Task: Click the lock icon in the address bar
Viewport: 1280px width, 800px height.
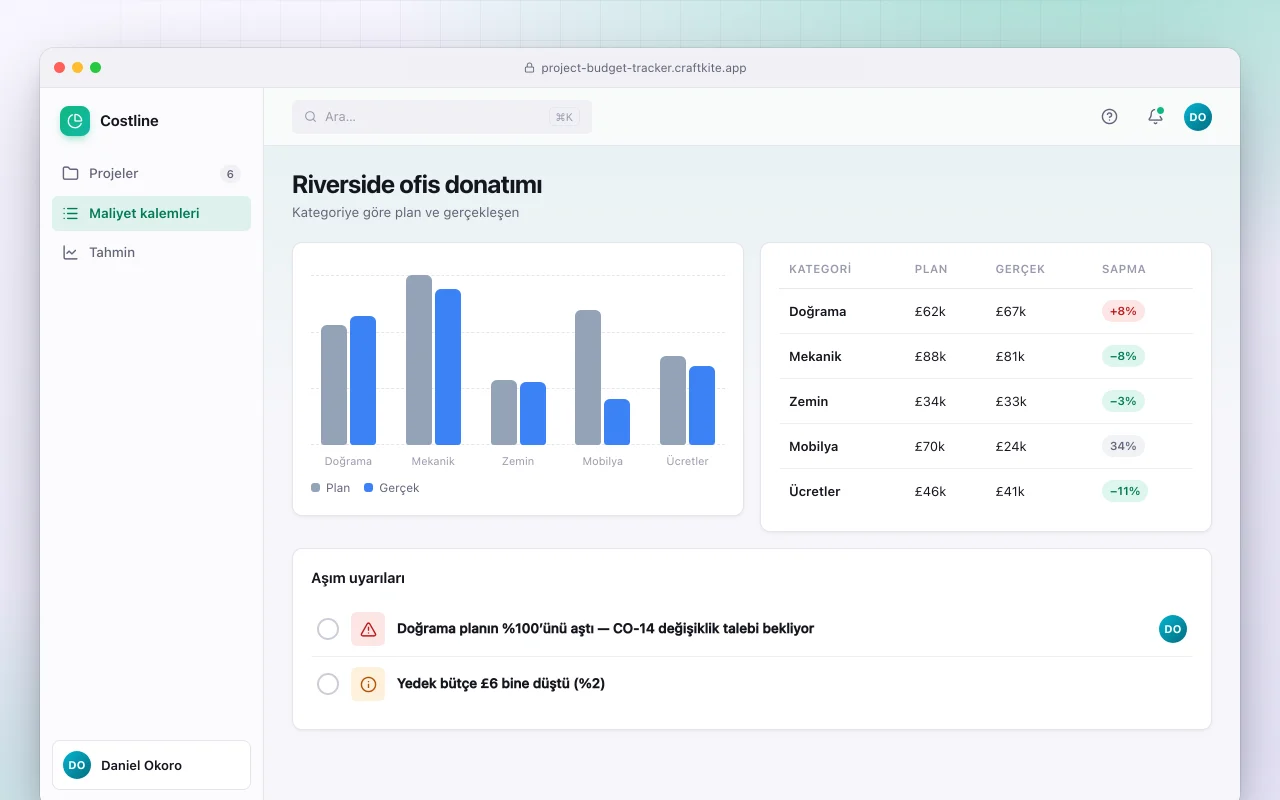Action: [x=530, y=68]
